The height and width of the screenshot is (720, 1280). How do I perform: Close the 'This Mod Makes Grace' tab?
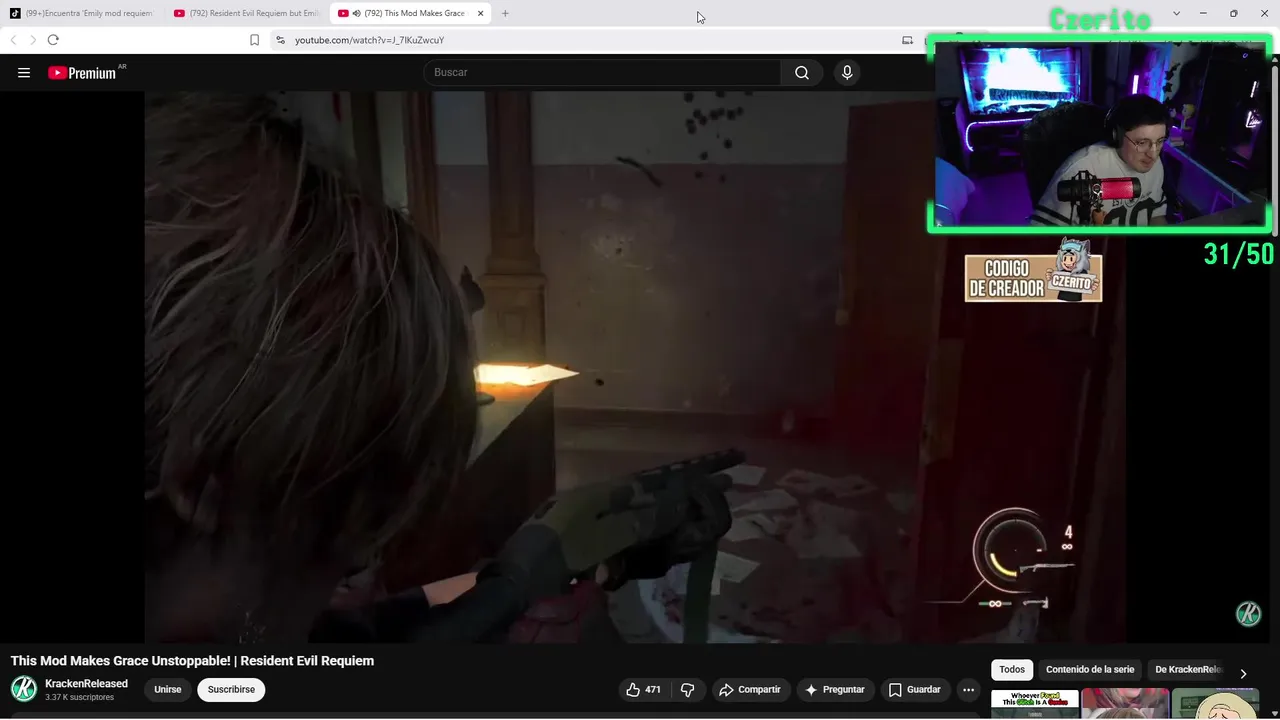click(480, 13)
